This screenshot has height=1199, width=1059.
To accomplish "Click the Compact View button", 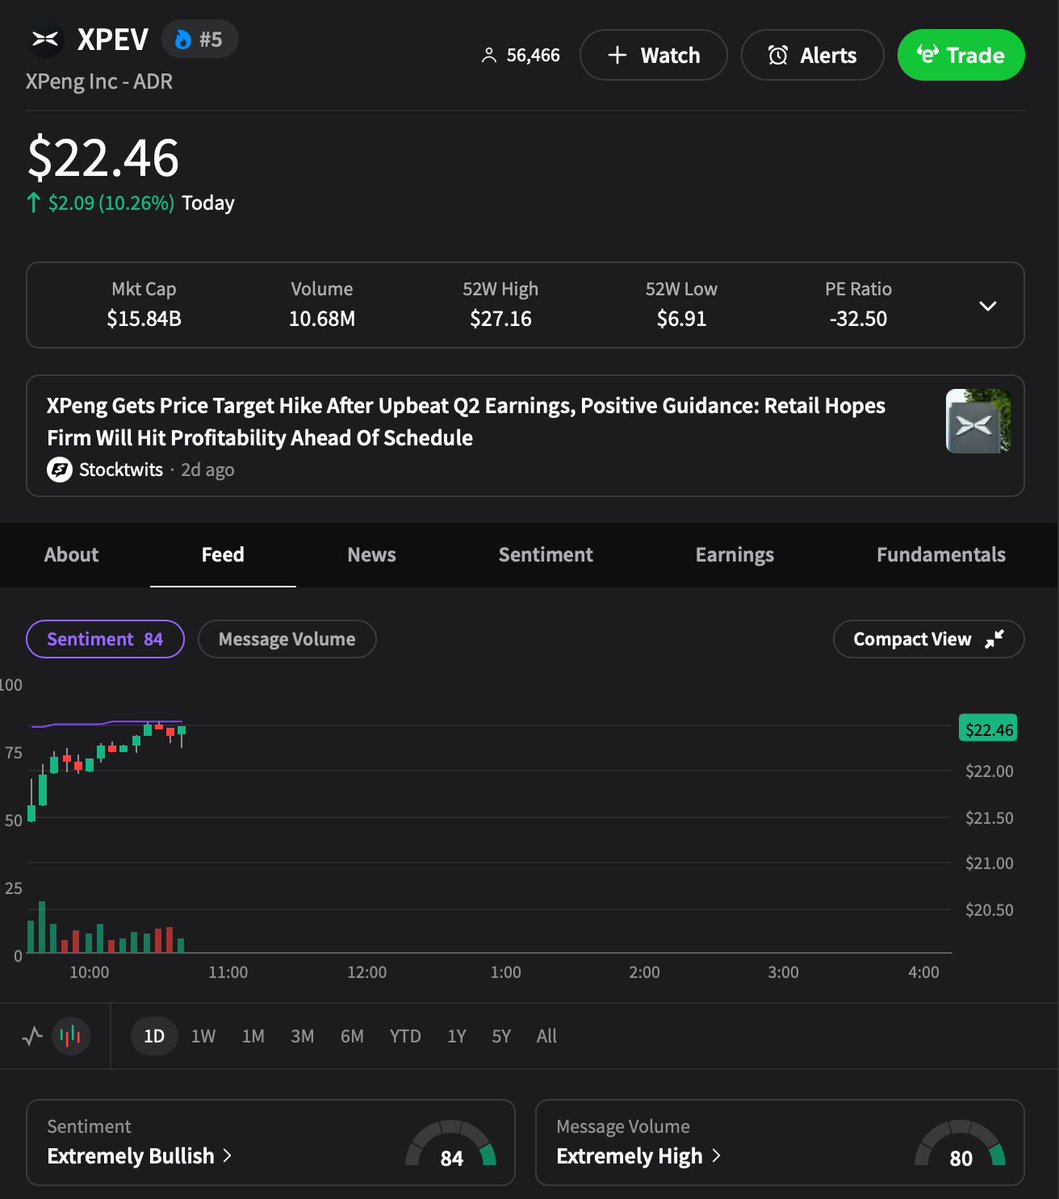I will [928, 638].
